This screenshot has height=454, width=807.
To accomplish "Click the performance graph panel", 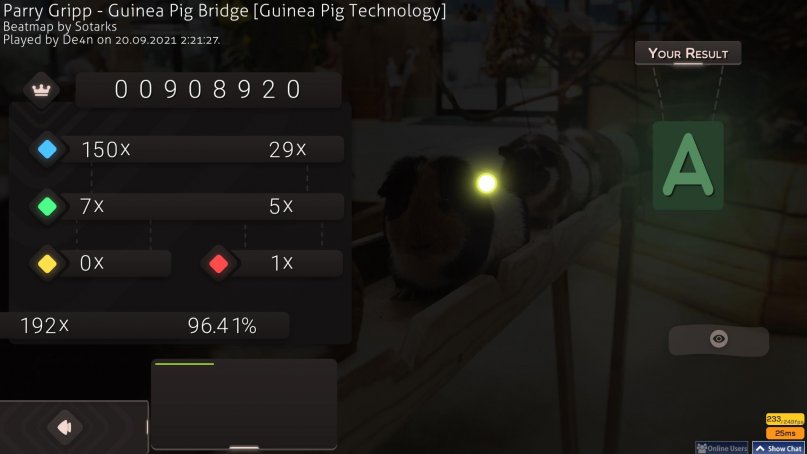I will (244, 404).
